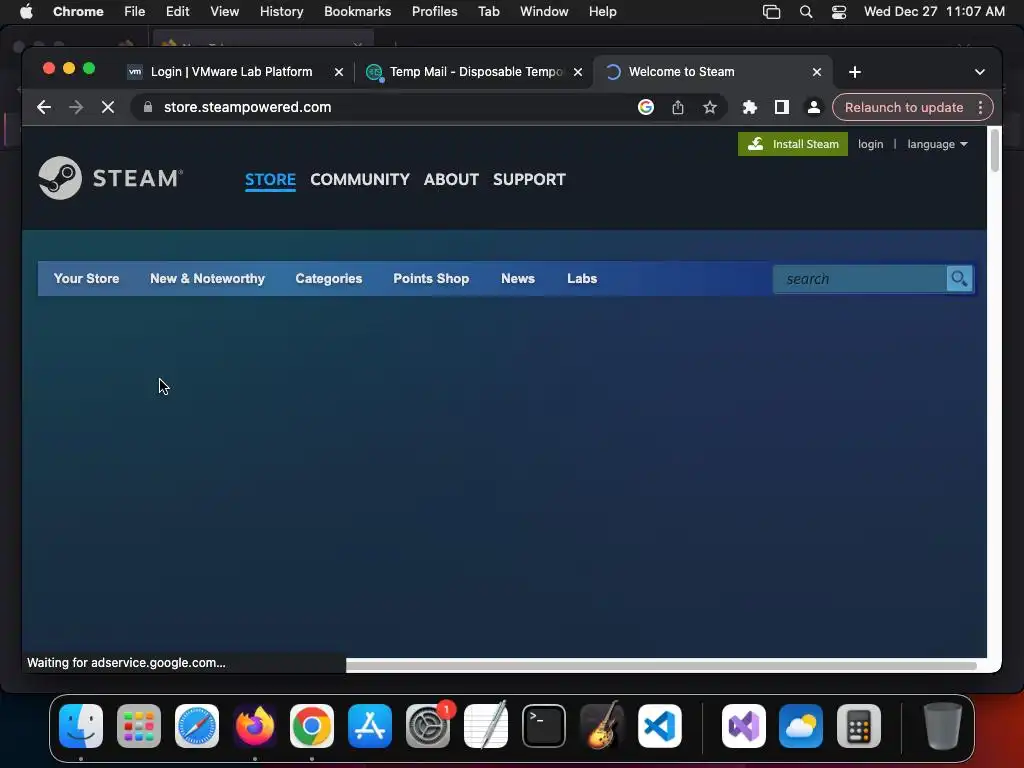Open the Labs link
Viewport: 1024px width, 768px height.
[x=582, y=278]
